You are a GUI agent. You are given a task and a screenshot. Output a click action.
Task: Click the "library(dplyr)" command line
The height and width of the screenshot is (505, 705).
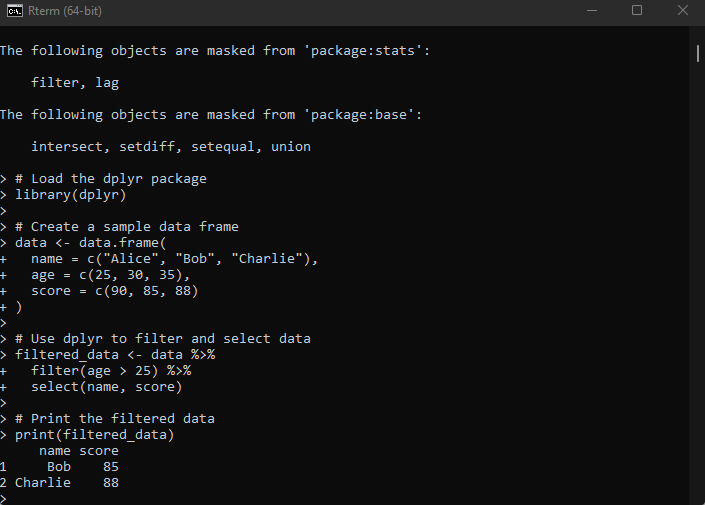point(70,195)
